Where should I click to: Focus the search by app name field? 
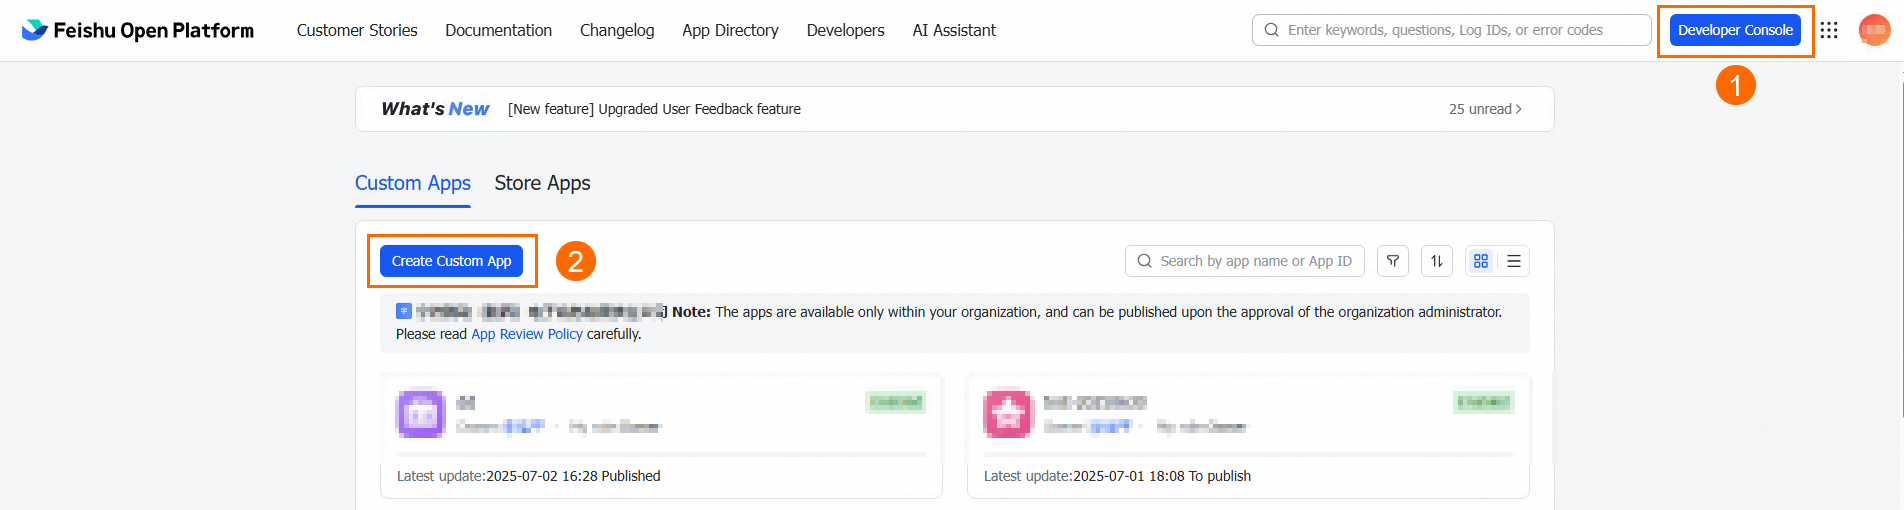tap(1245, 261)
